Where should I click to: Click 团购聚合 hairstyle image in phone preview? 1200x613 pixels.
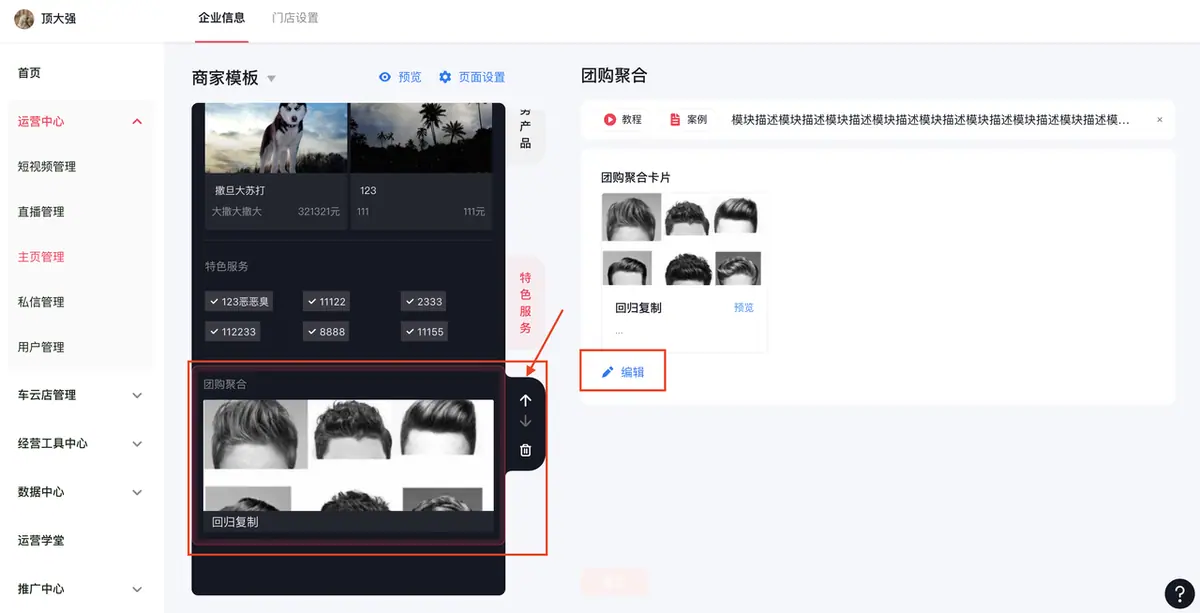(x=349, y=455)
